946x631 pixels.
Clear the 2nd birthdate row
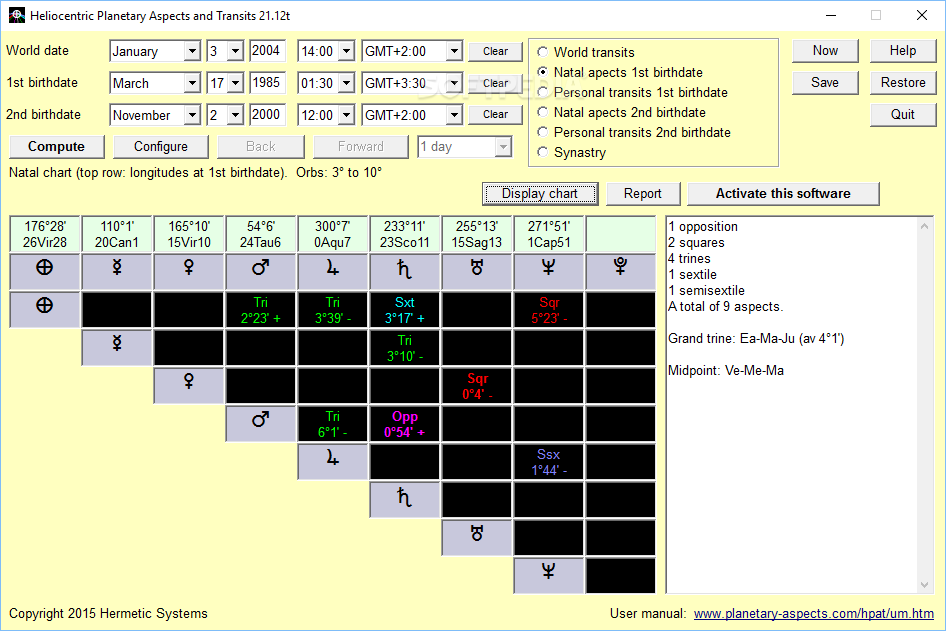pyautogui.click(x=495, y=115)
